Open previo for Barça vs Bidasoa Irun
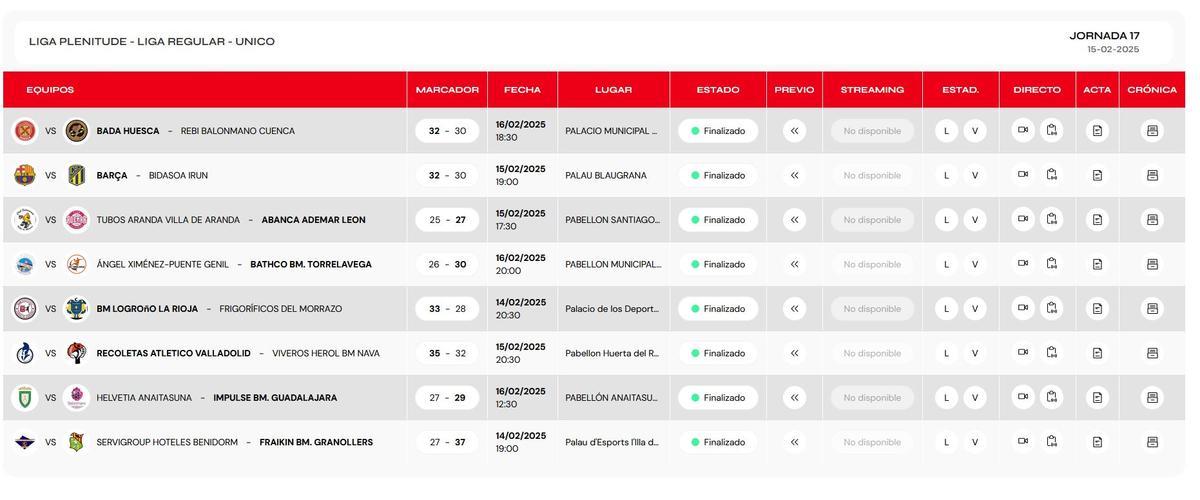This screenshot has height=500, width=1200. (795, 175)
